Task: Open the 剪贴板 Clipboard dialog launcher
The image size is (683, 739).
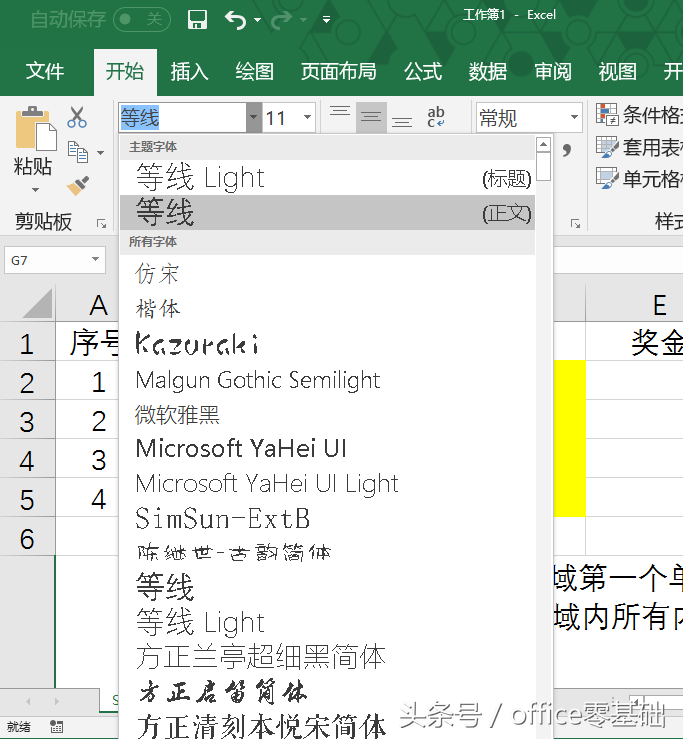Action: click(101, 223)
